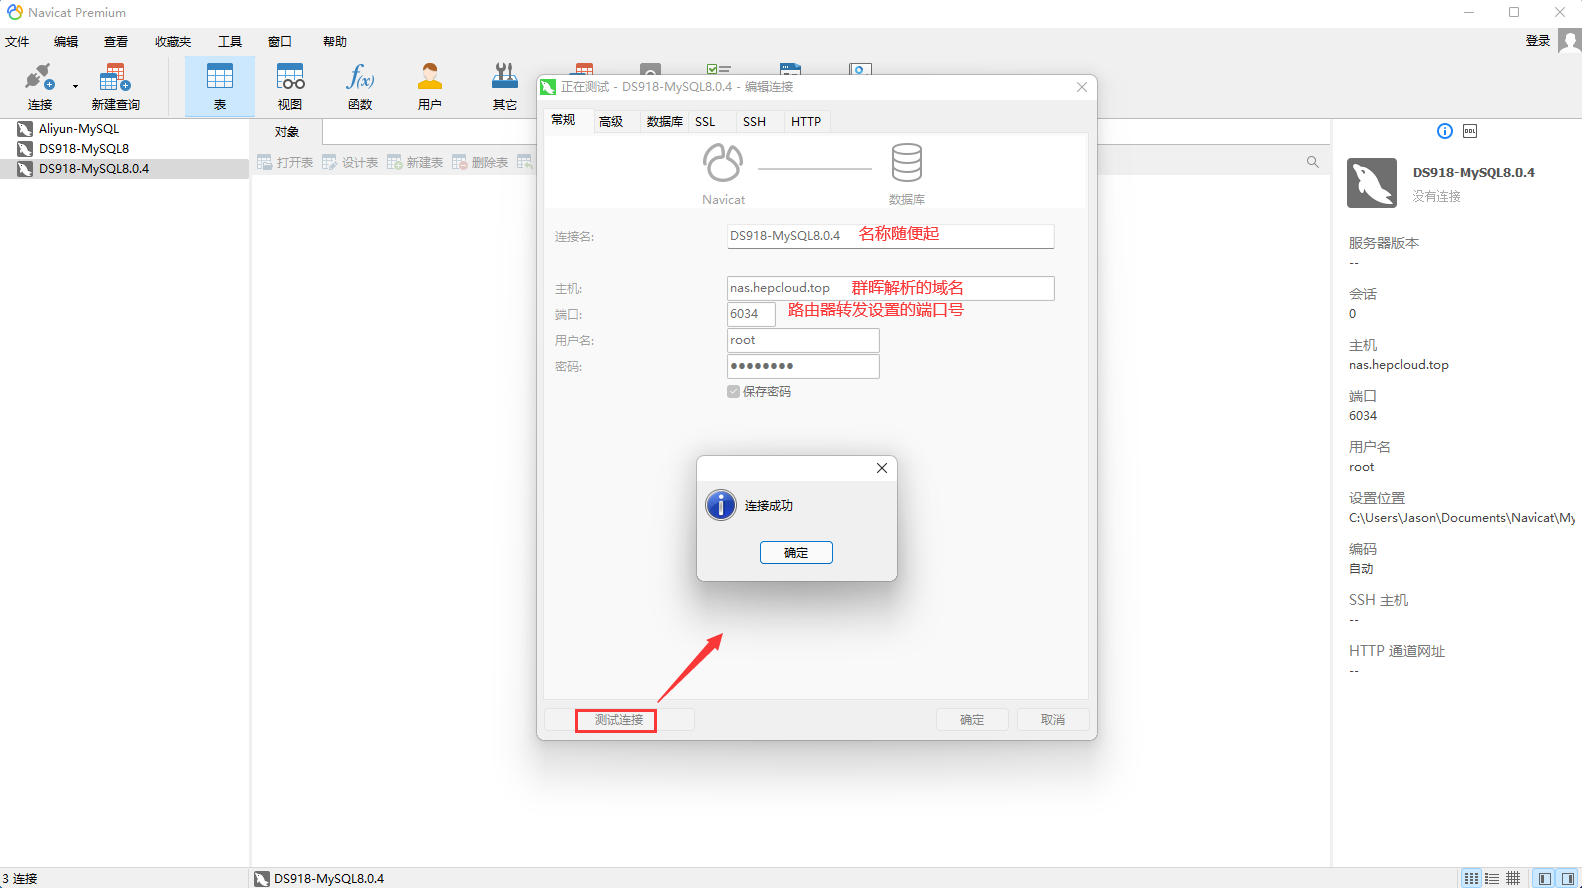Toggle the right information pane button
The width and height of the screenshot is (1582, 888).
1567,878
